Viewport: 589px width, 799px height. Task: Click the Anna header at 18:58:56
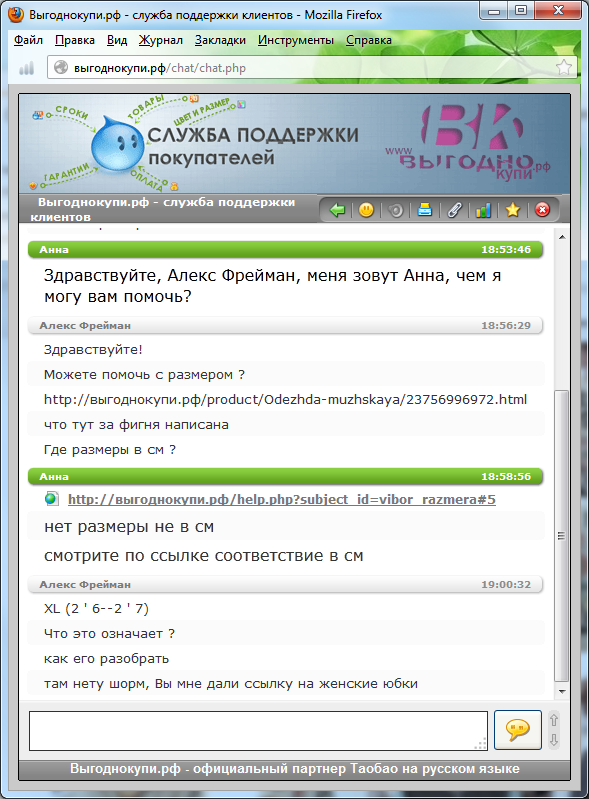[285, 476]
